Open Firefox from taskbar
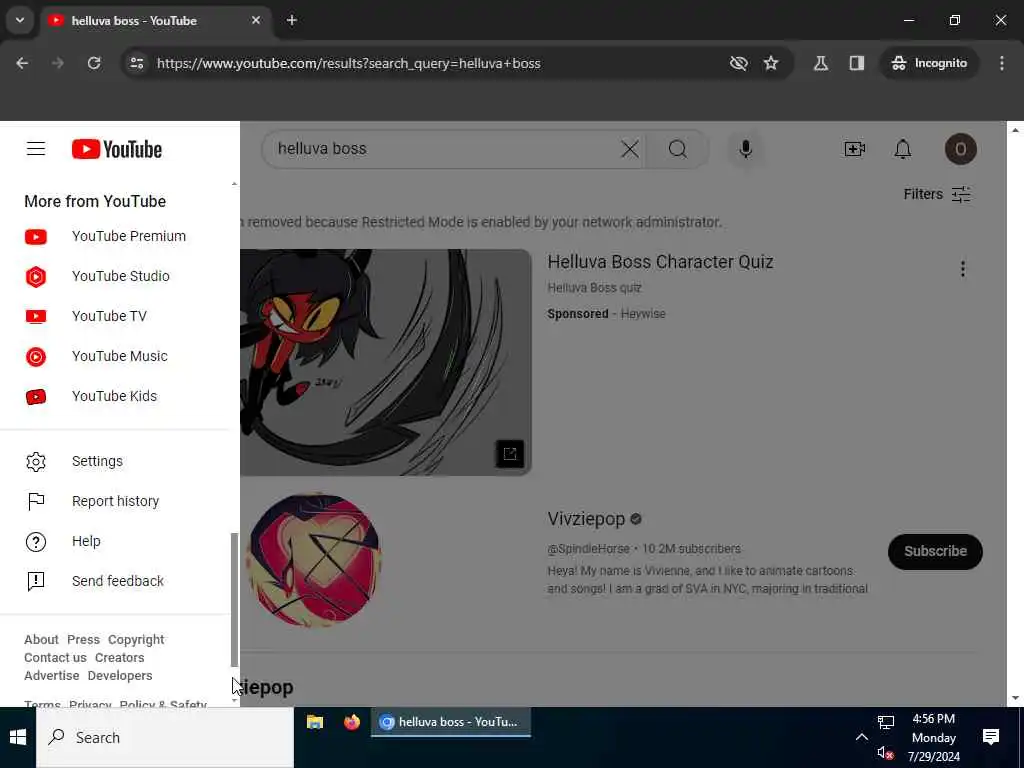 tap(352, 722)
